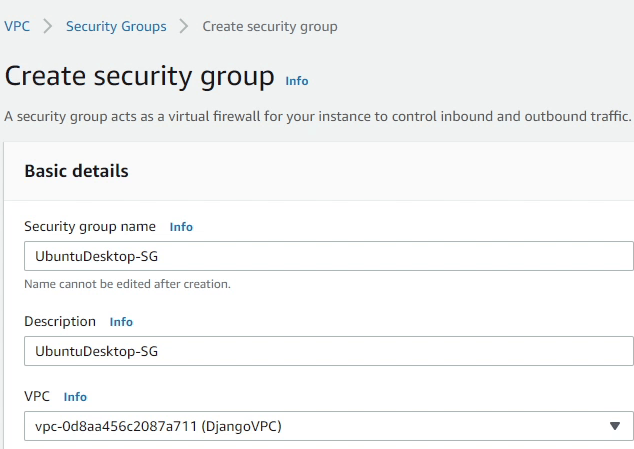Click the 'Security group name' field label
Image resolution: width=634 pixels, height=449 pixels.
[x=90, y=227]
